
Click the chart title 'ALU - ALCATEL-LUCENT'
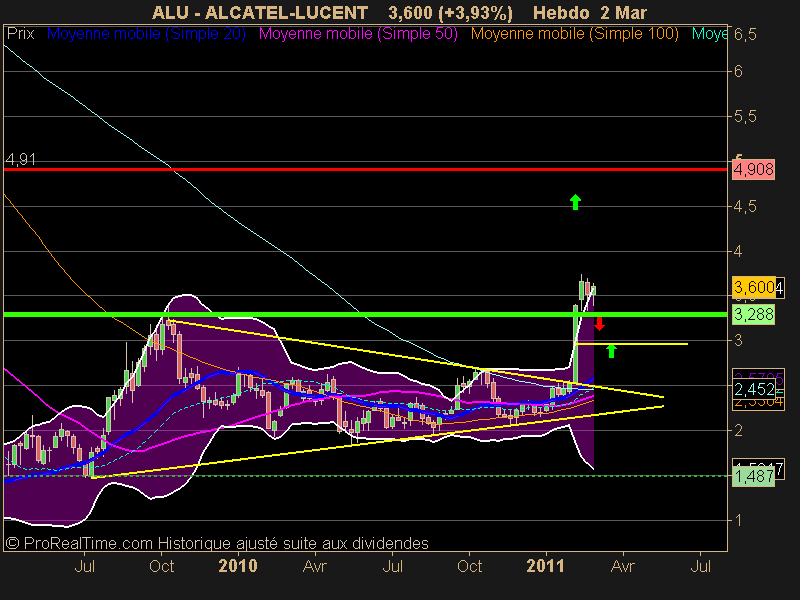tap(260, 12)
